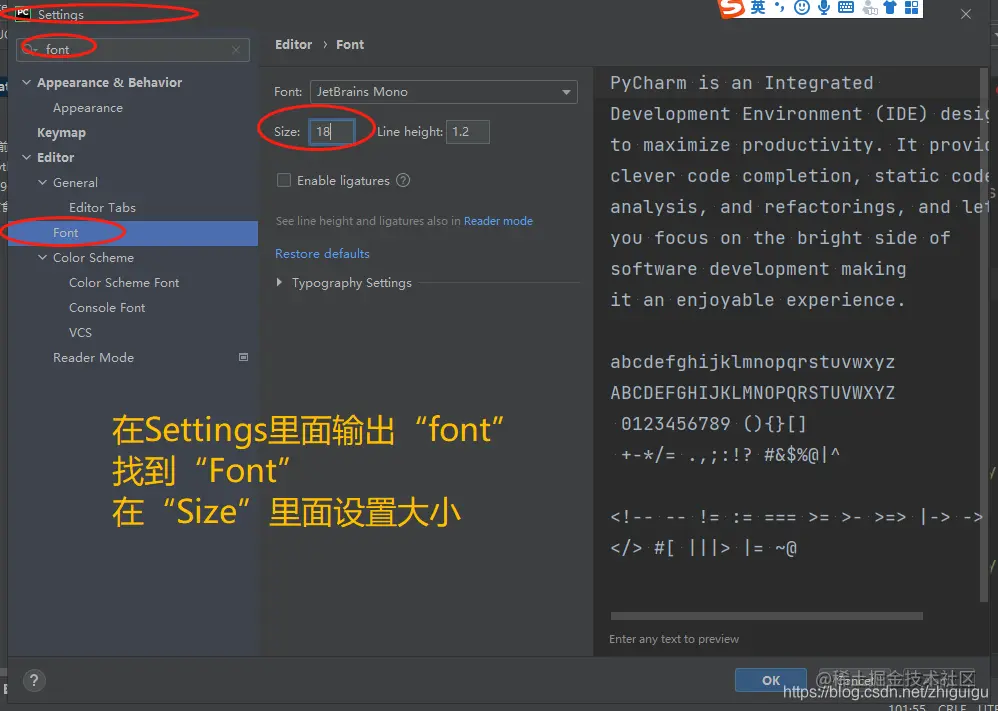This screenshot has width=998, height=711.
Task: Open the Font family dropdown
Action: tap(444, 92)
